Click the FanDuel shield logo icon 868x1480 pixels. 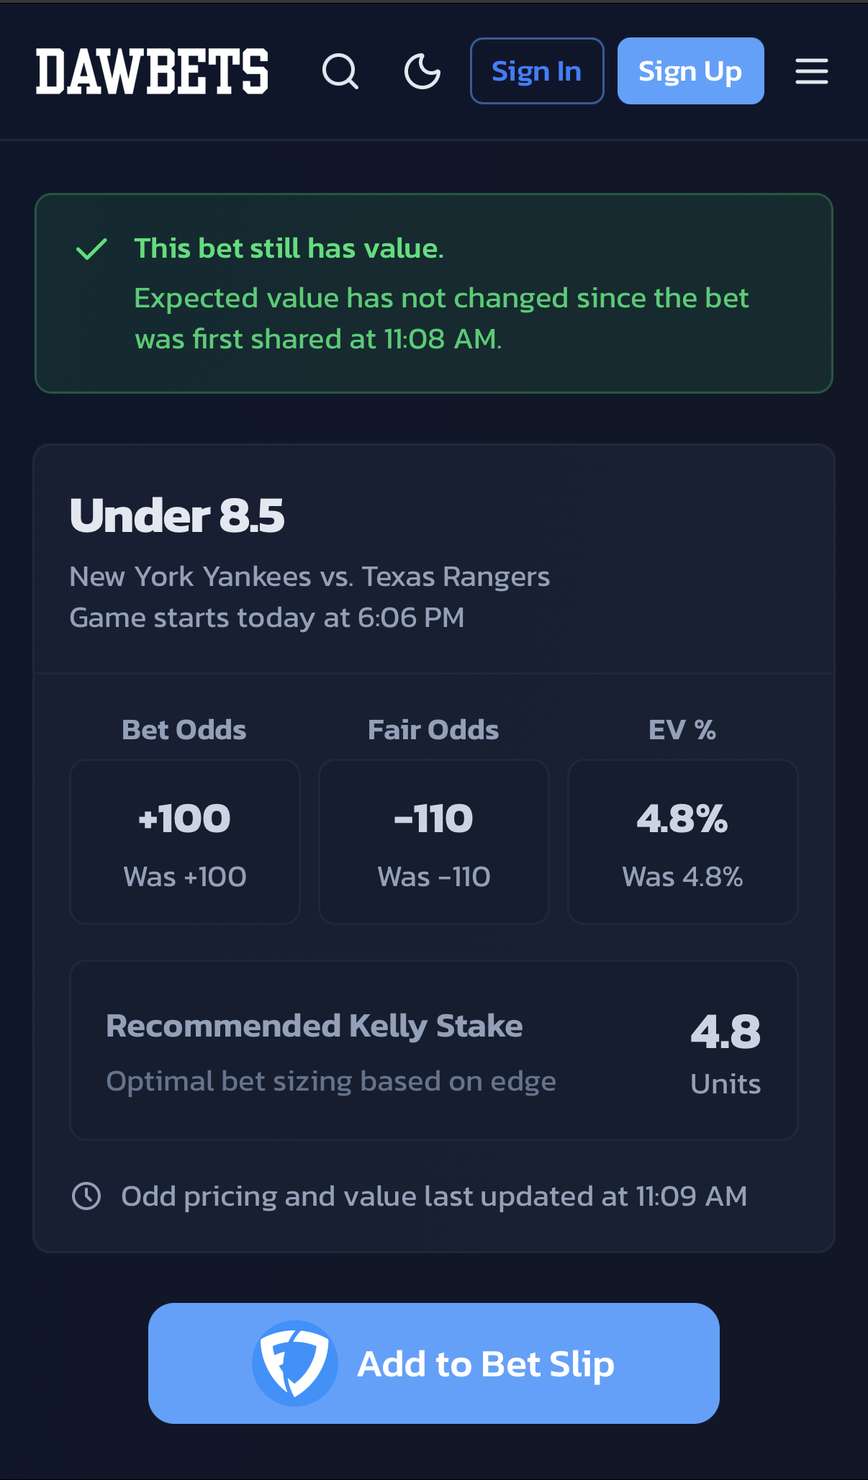pos(295,1363)
